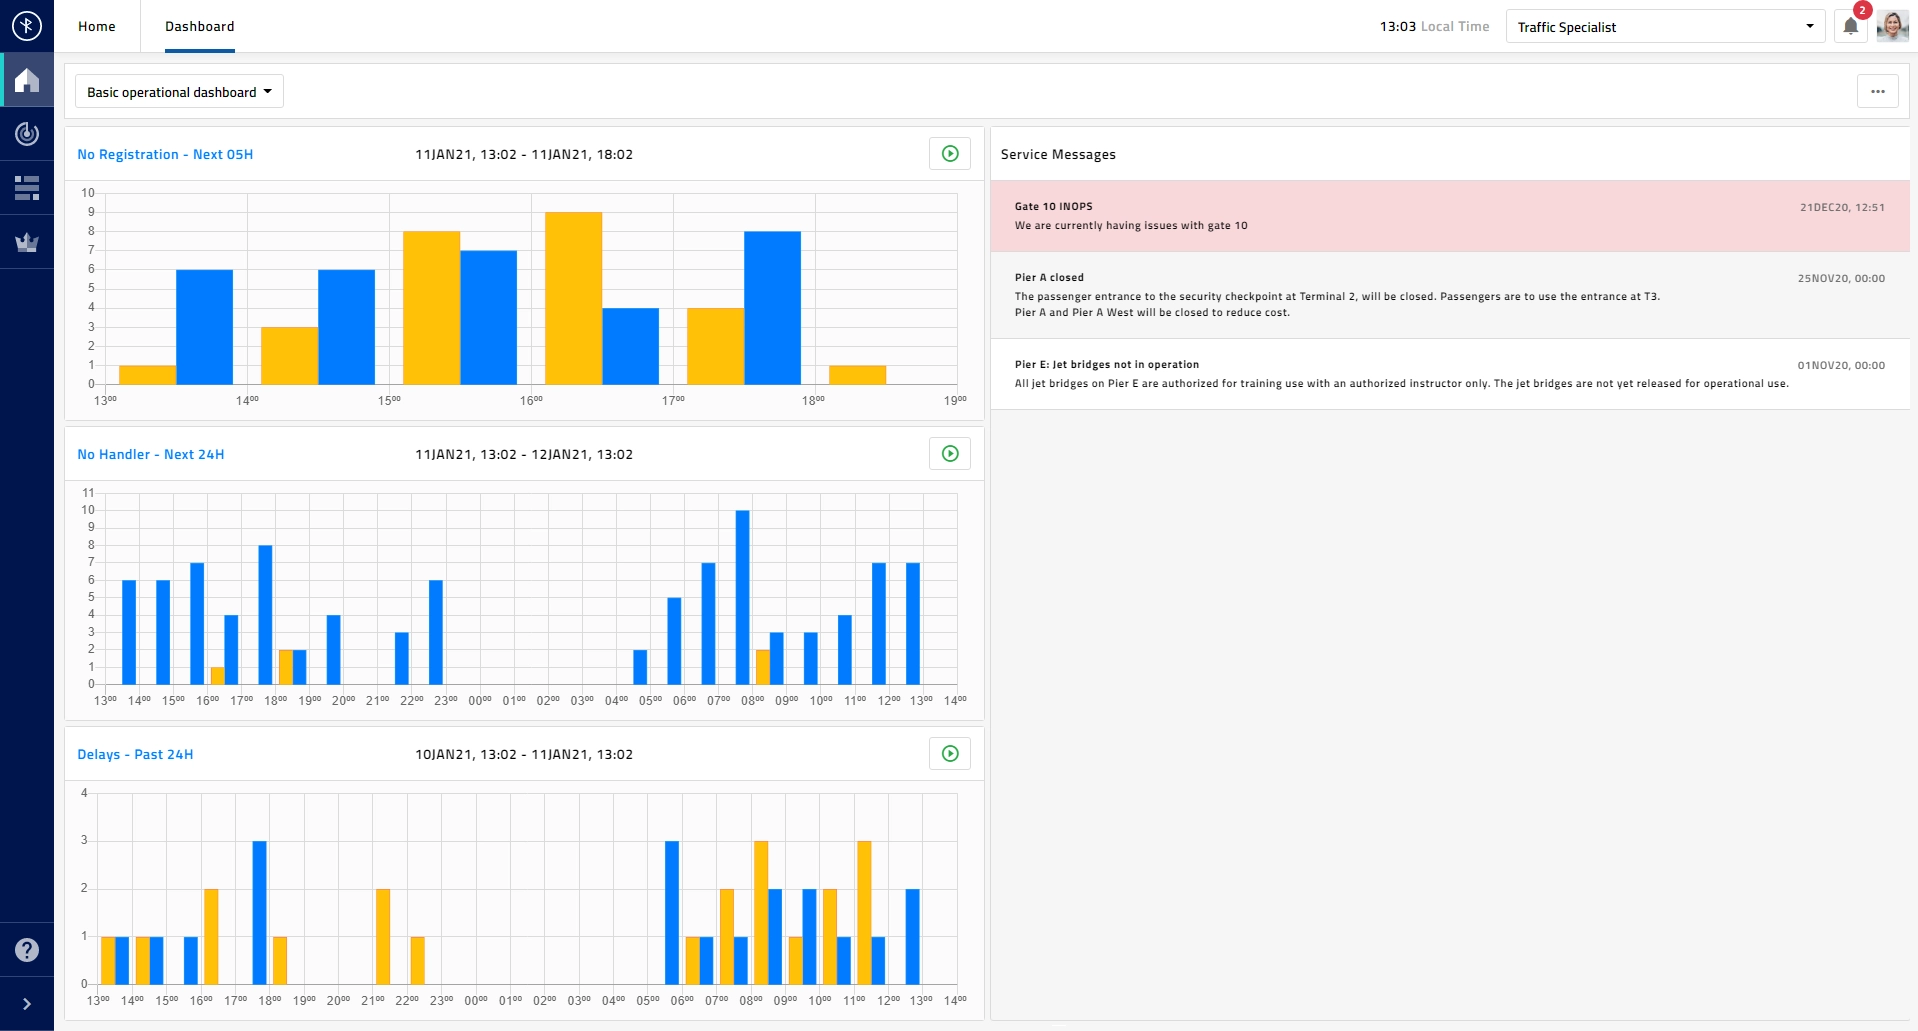This screenshot has width=1918, height=1031.
Task: Click the 21DEC20, 12:51 message timestamp
Action: tap(1842, 208)
